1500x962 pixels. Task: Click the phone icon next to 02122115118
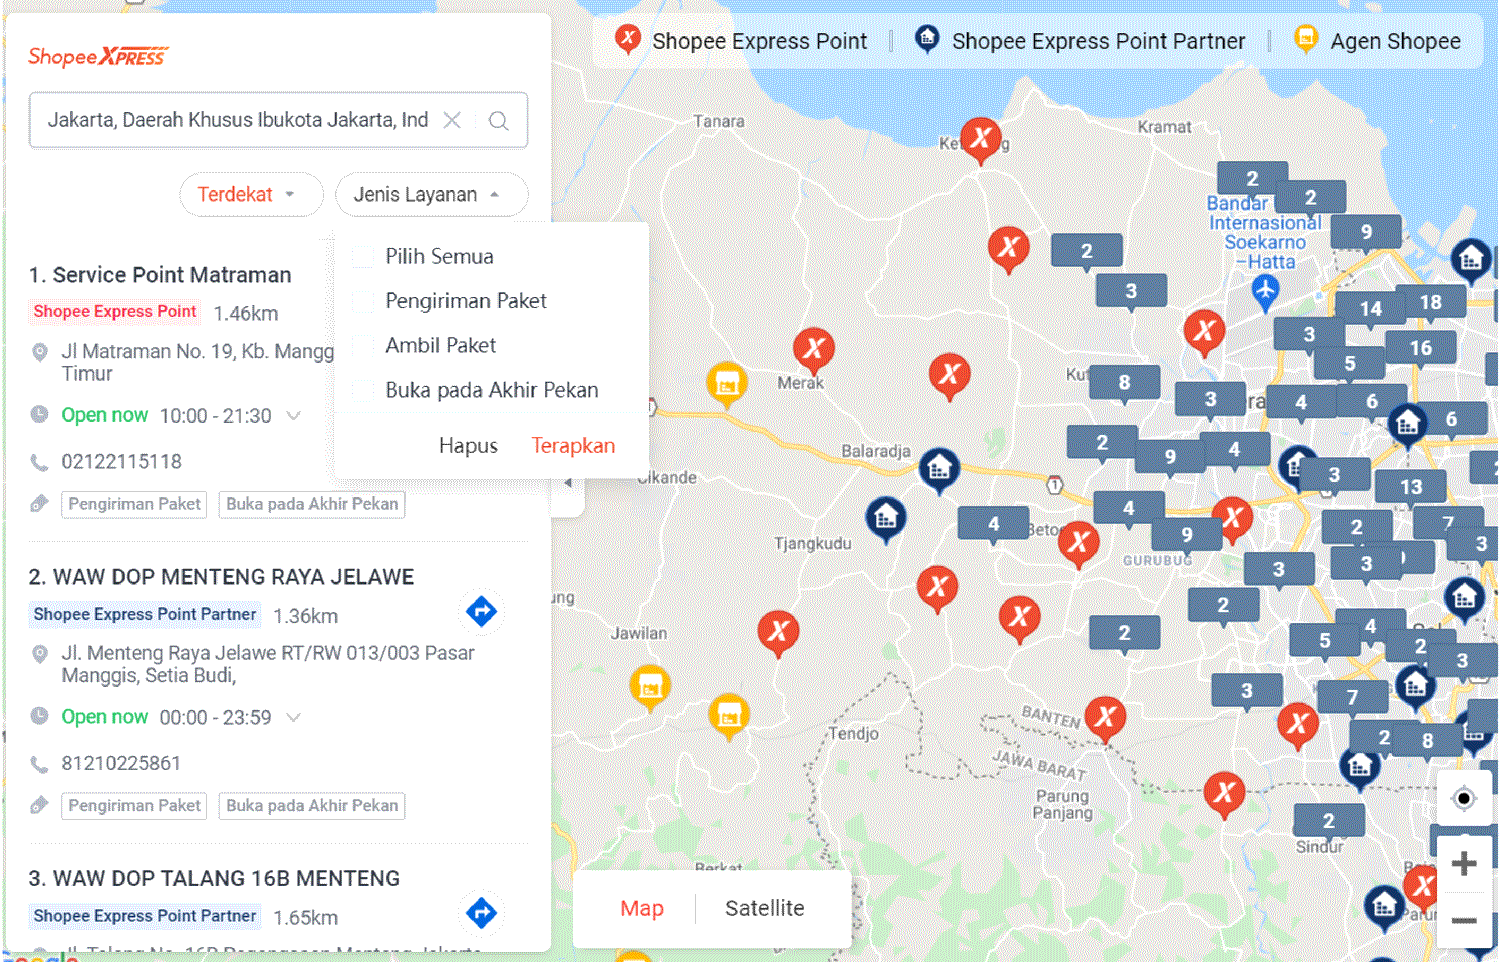pos(39,462)
